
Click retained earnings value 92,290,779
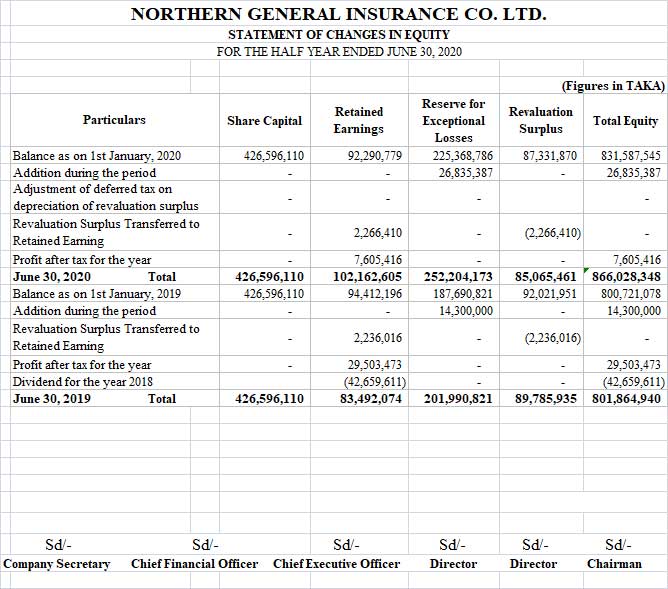pos(375,155)
